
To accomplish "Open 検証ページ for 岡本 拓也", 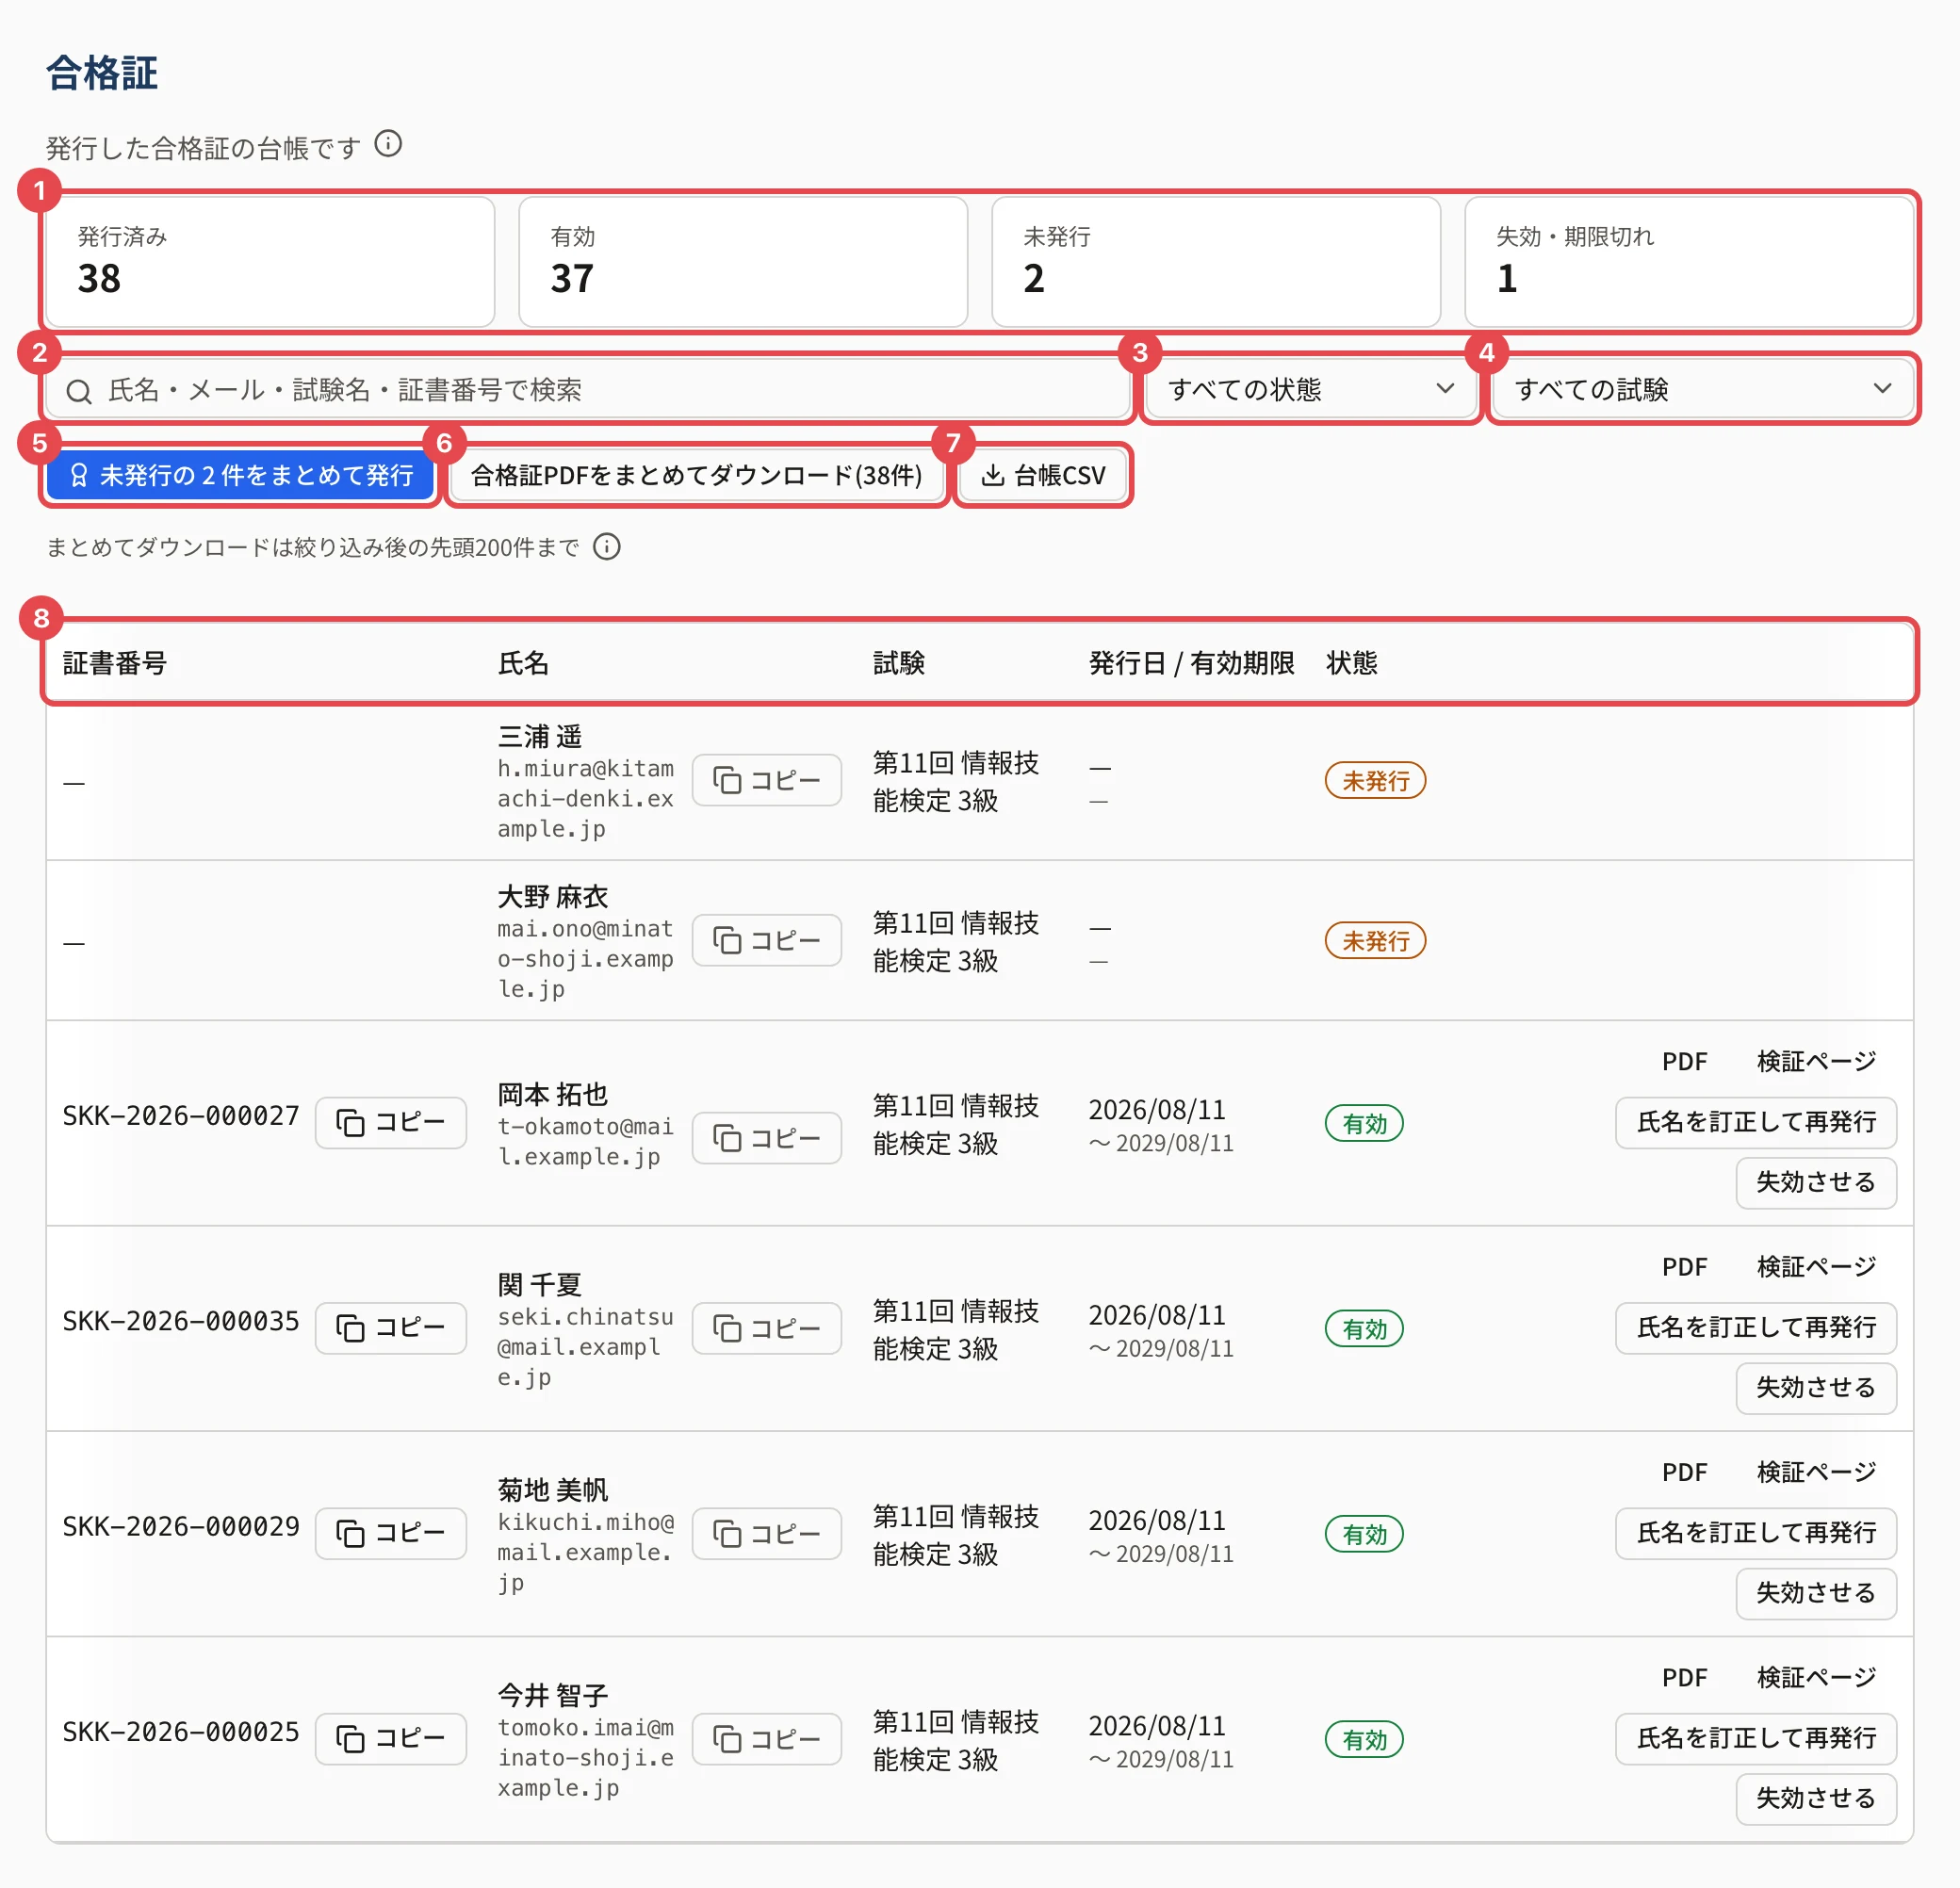I will [1816, 1061].
